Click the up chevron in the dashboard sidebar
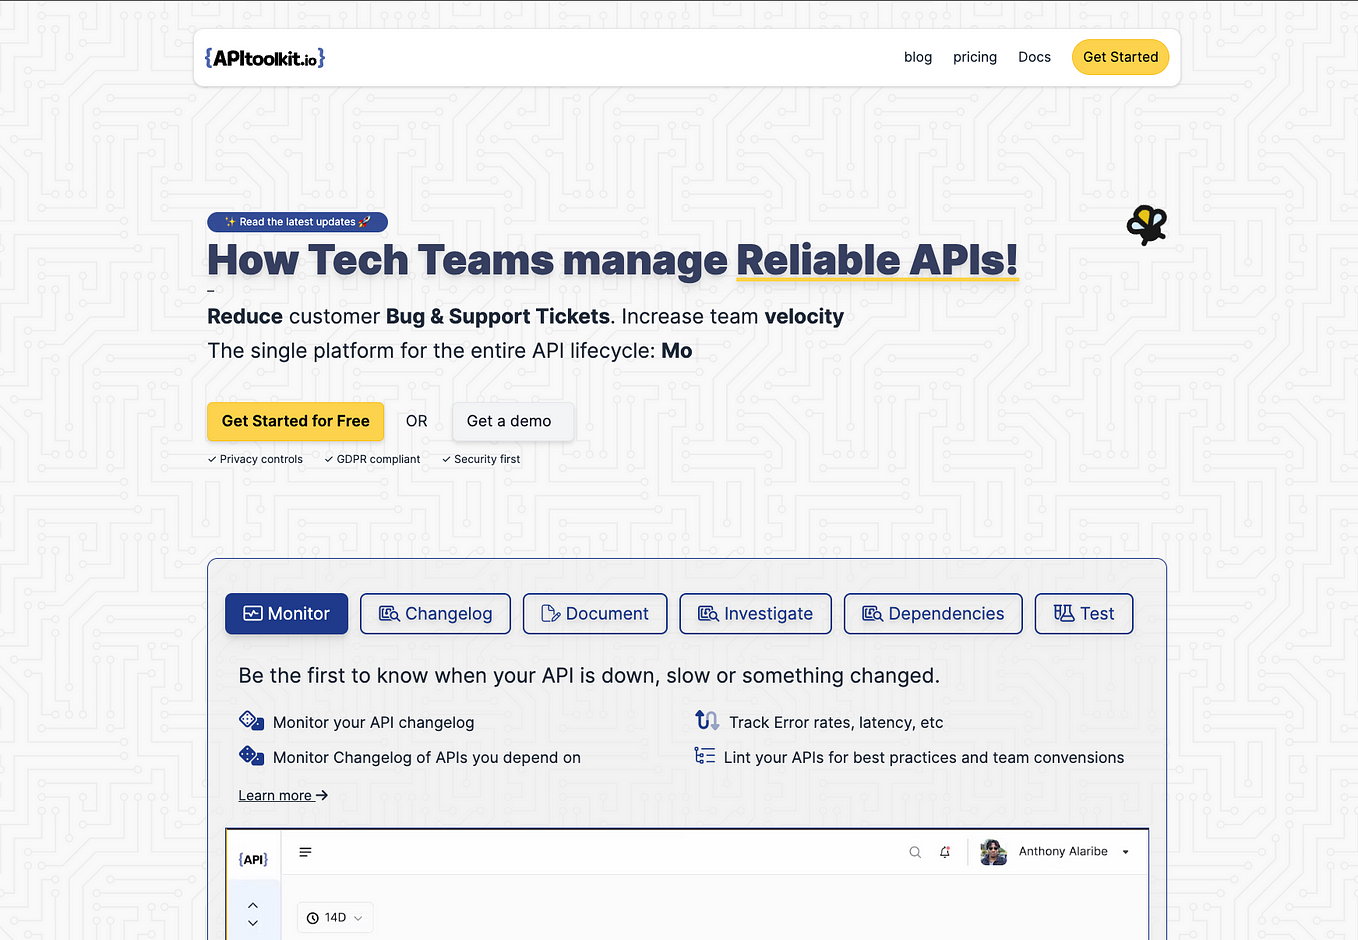1358x940 pixels. [x=253, y=903]
